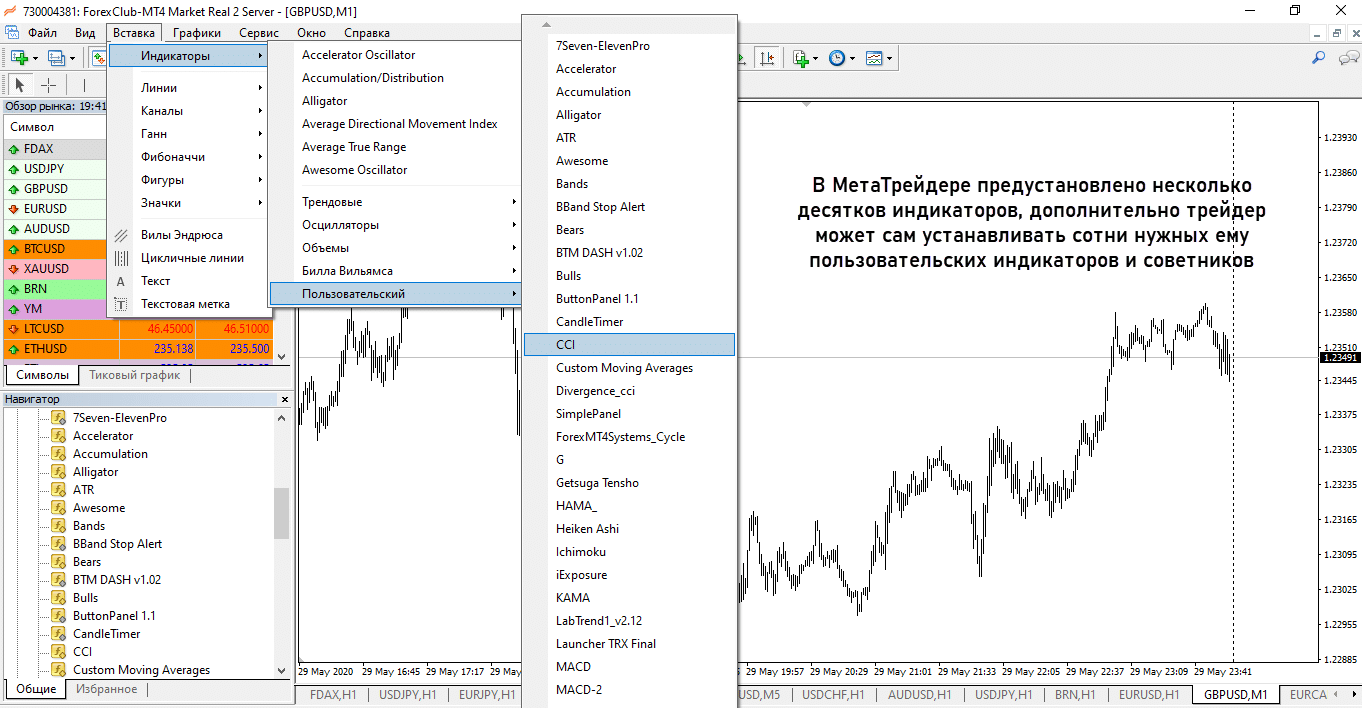Select BBand Stop Alert in Navigator tree

pos(117,544)
